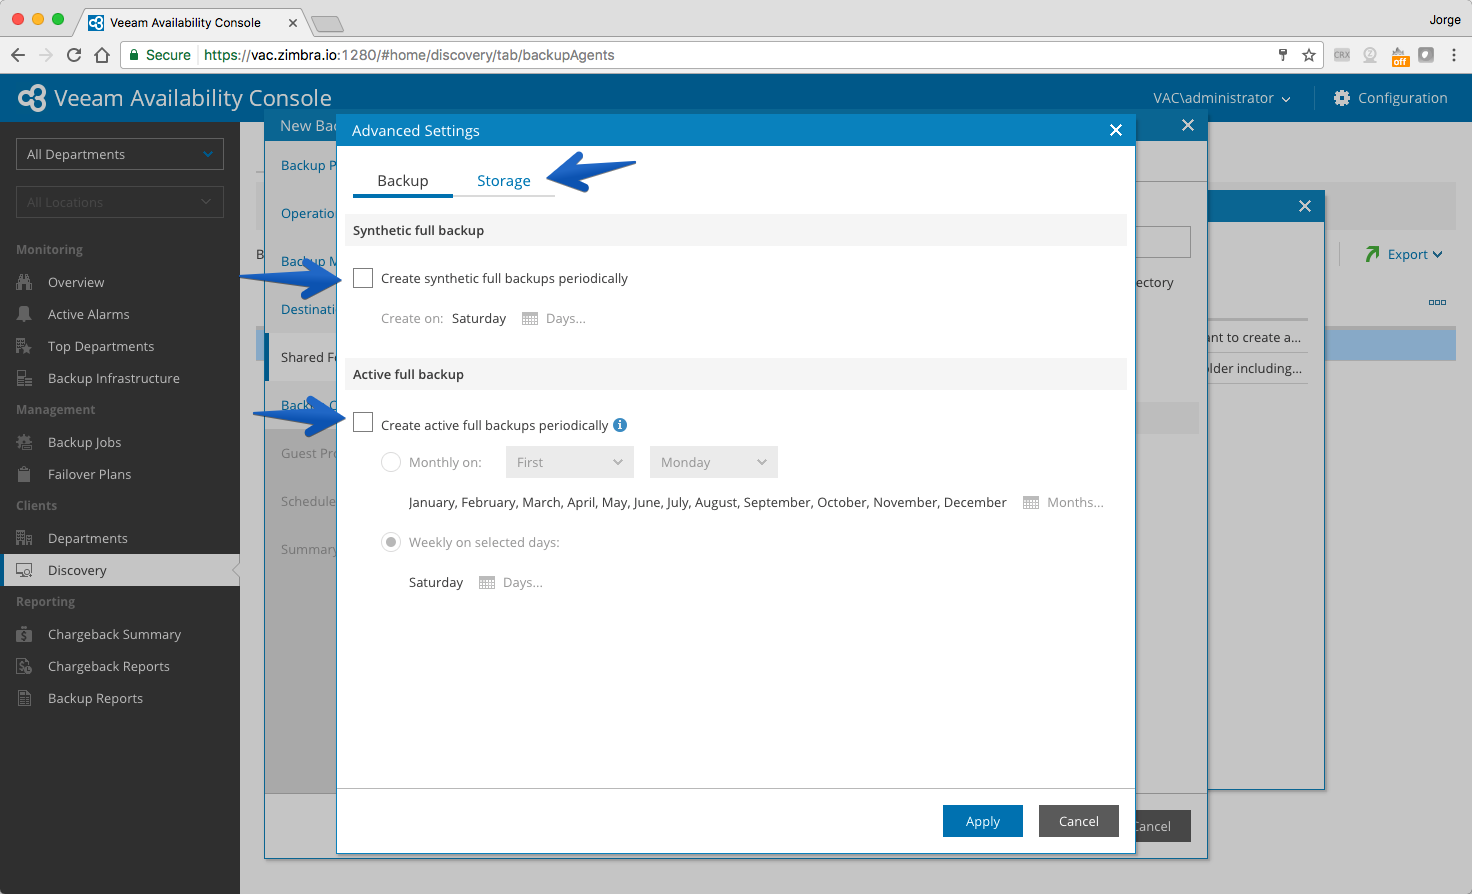Image resolution: width=1472 pixels, height=894 pixels.
Task: Click calendar icon next to Months
Action: (1031, 503)
